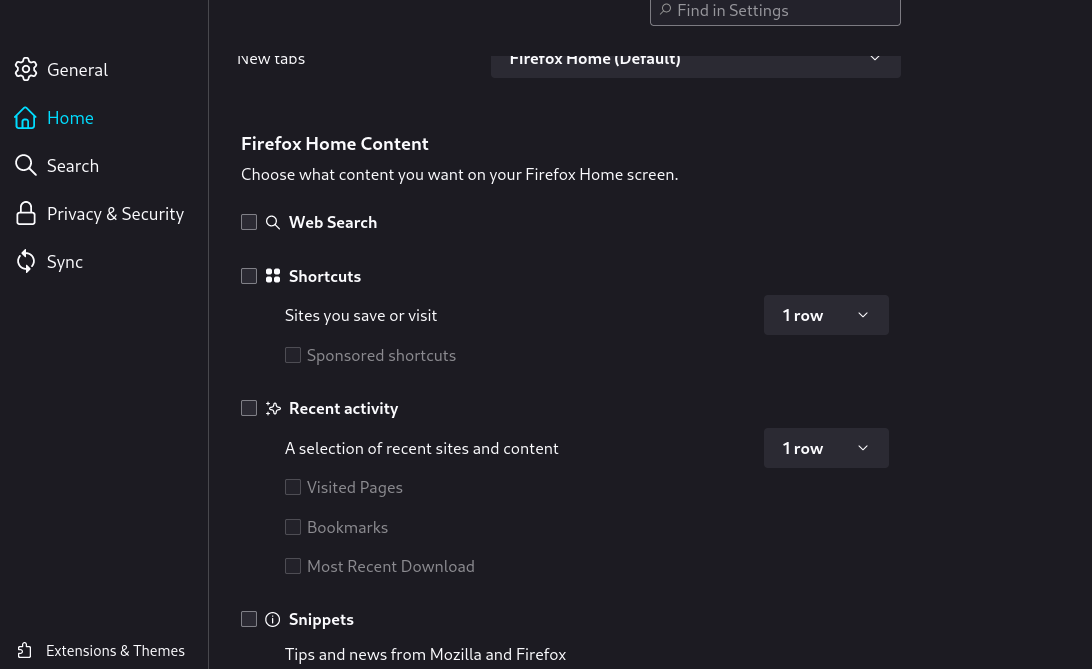Image resolution: width=1092 pixels, height=669 pixels.
Task: Focus the Find in Settings field
Action: pos(785,11)
